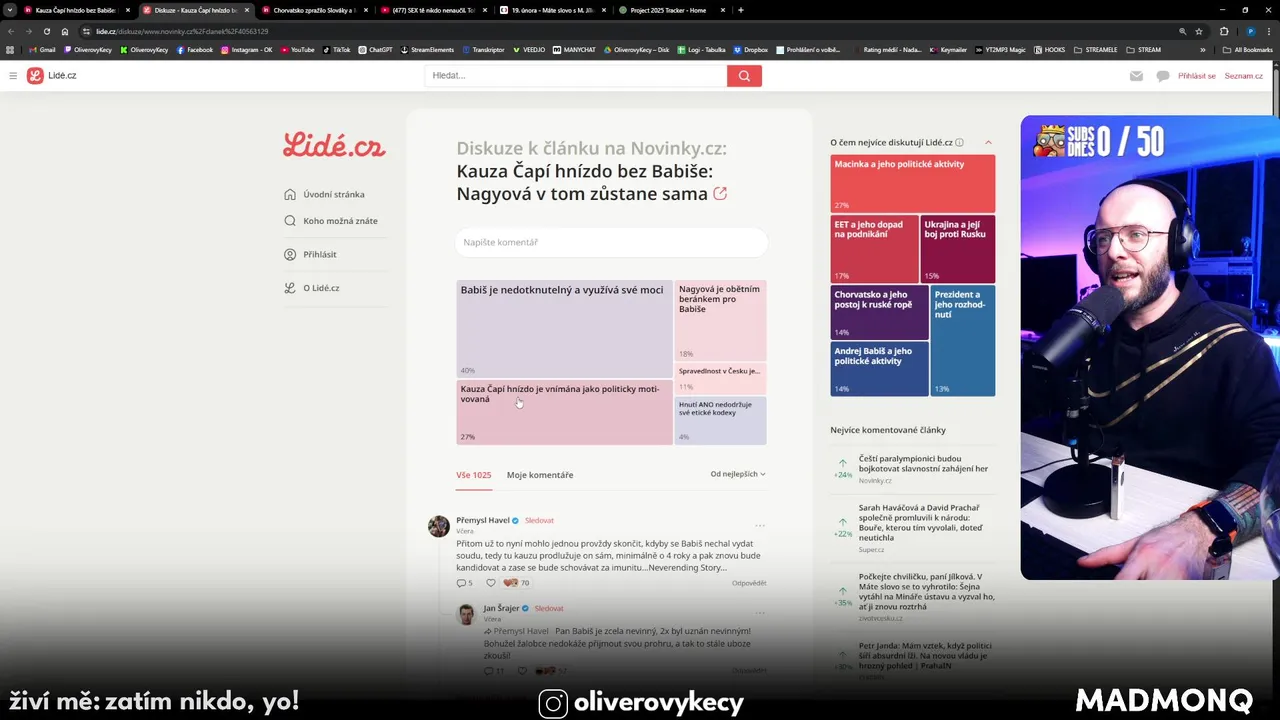
Task: Click the Přihlásit se link in header
Action: pos(1197,76)
